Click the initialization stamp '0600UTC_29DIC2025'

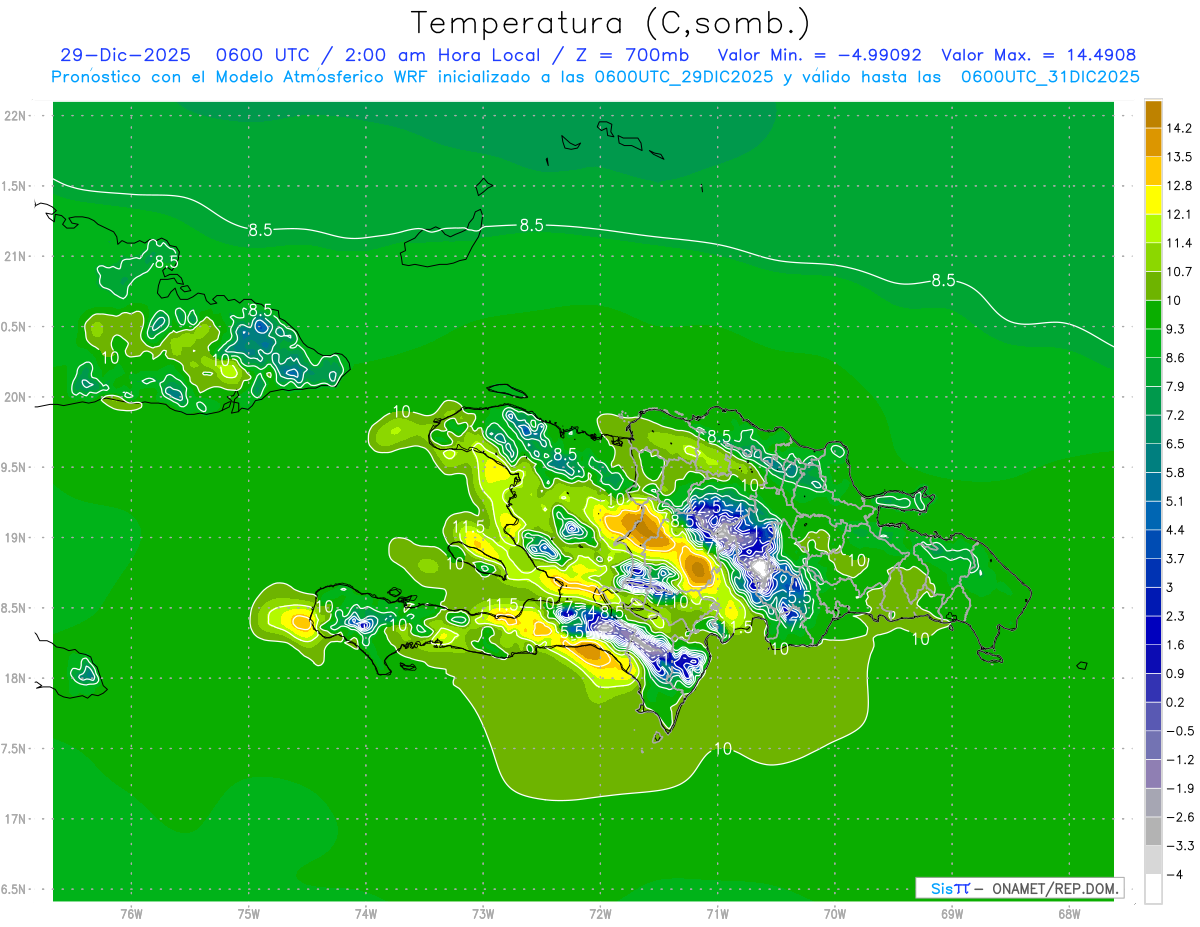(683, 77)
